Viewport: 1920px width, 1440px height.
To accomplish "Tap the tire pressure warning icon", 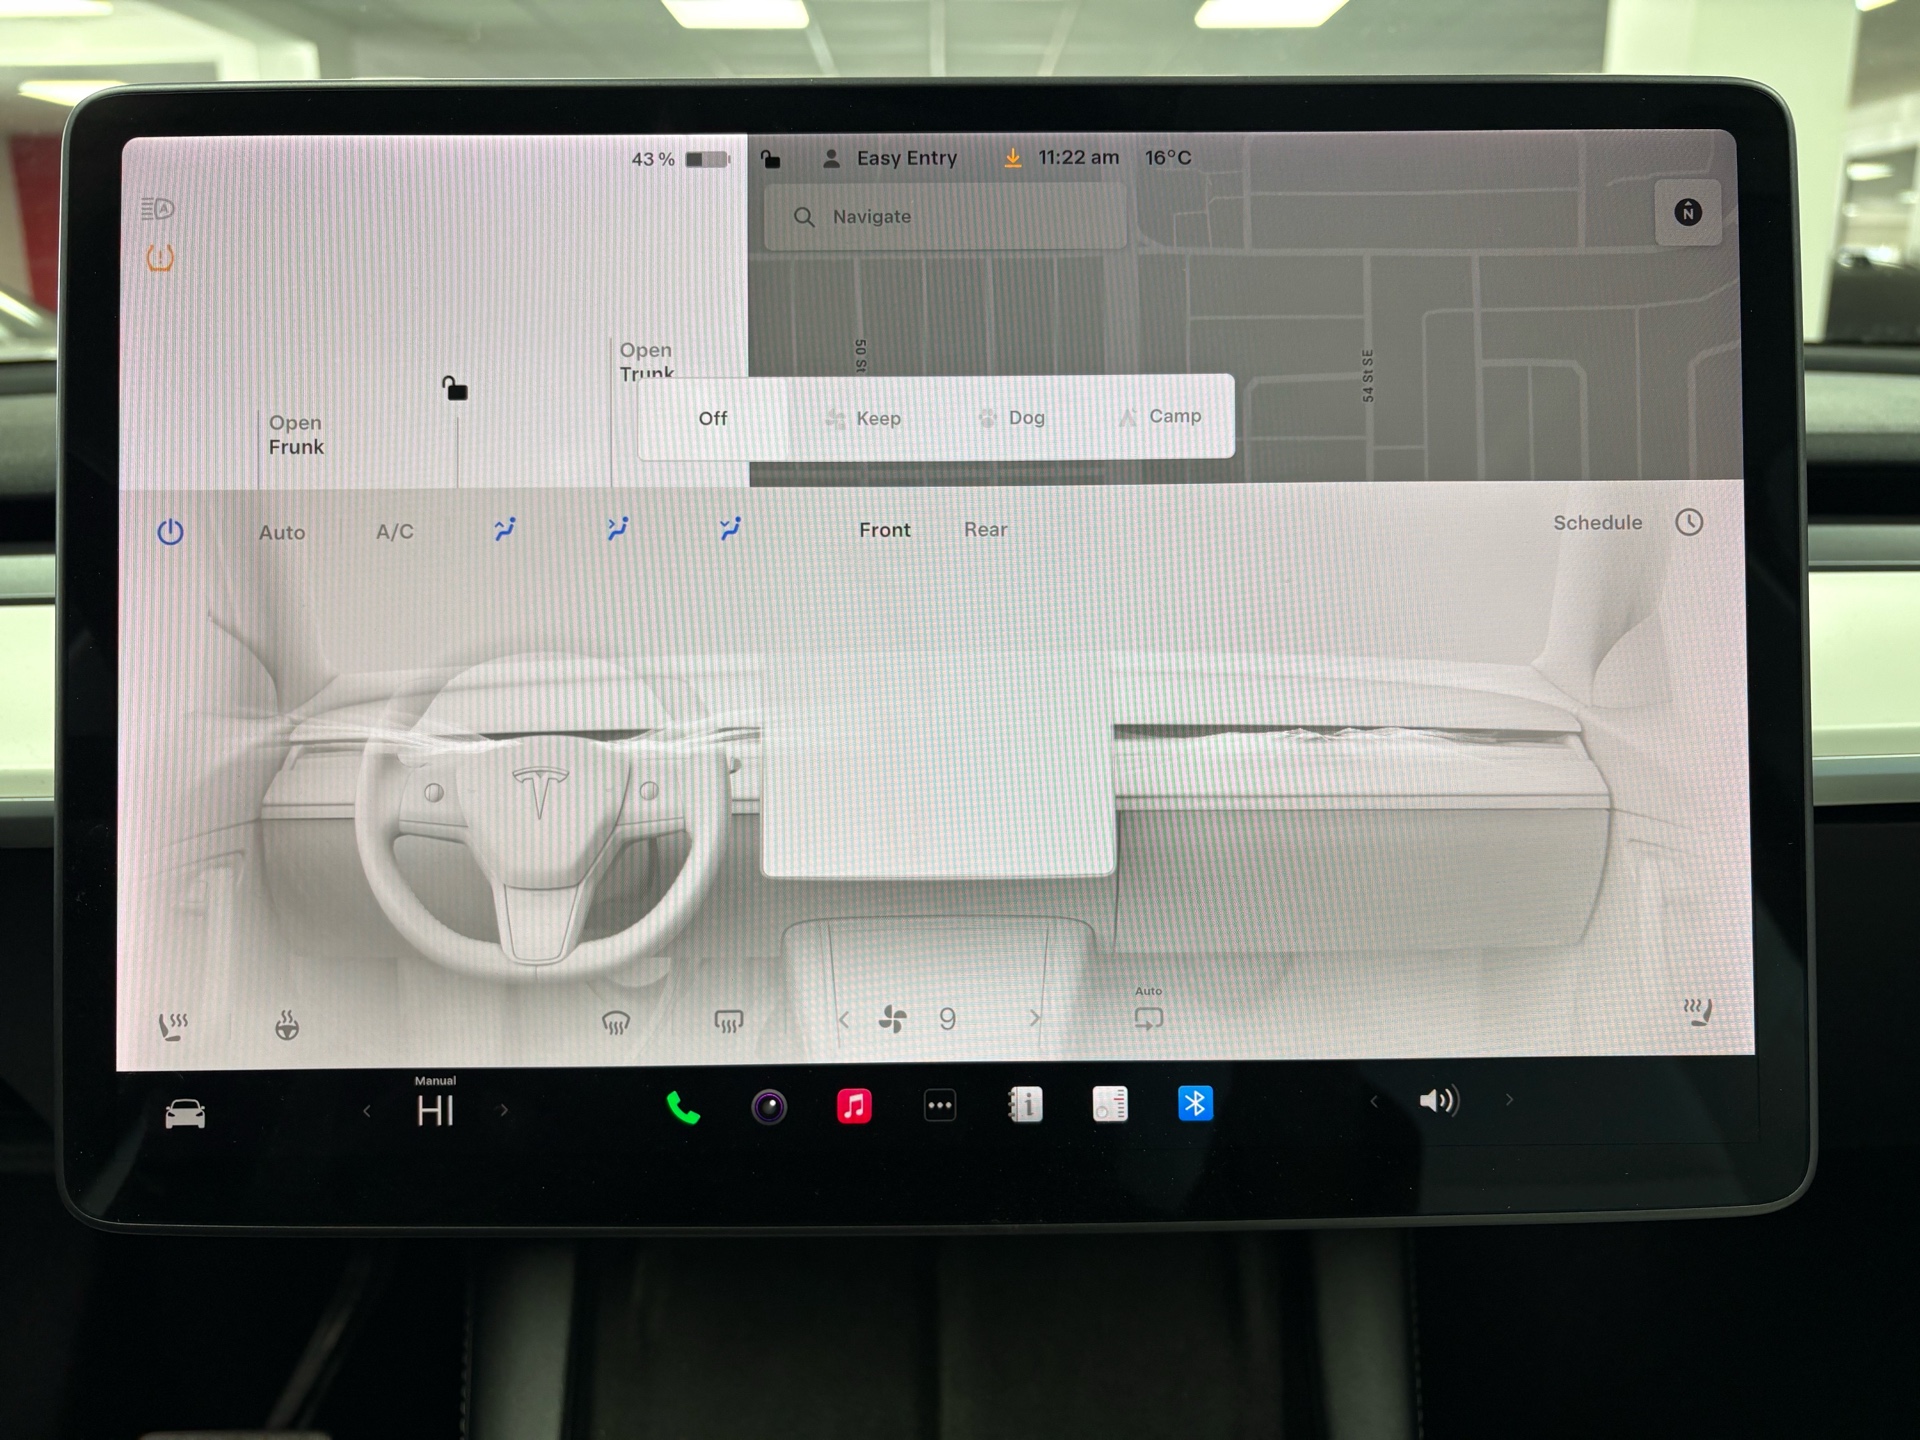I will 160,258.
